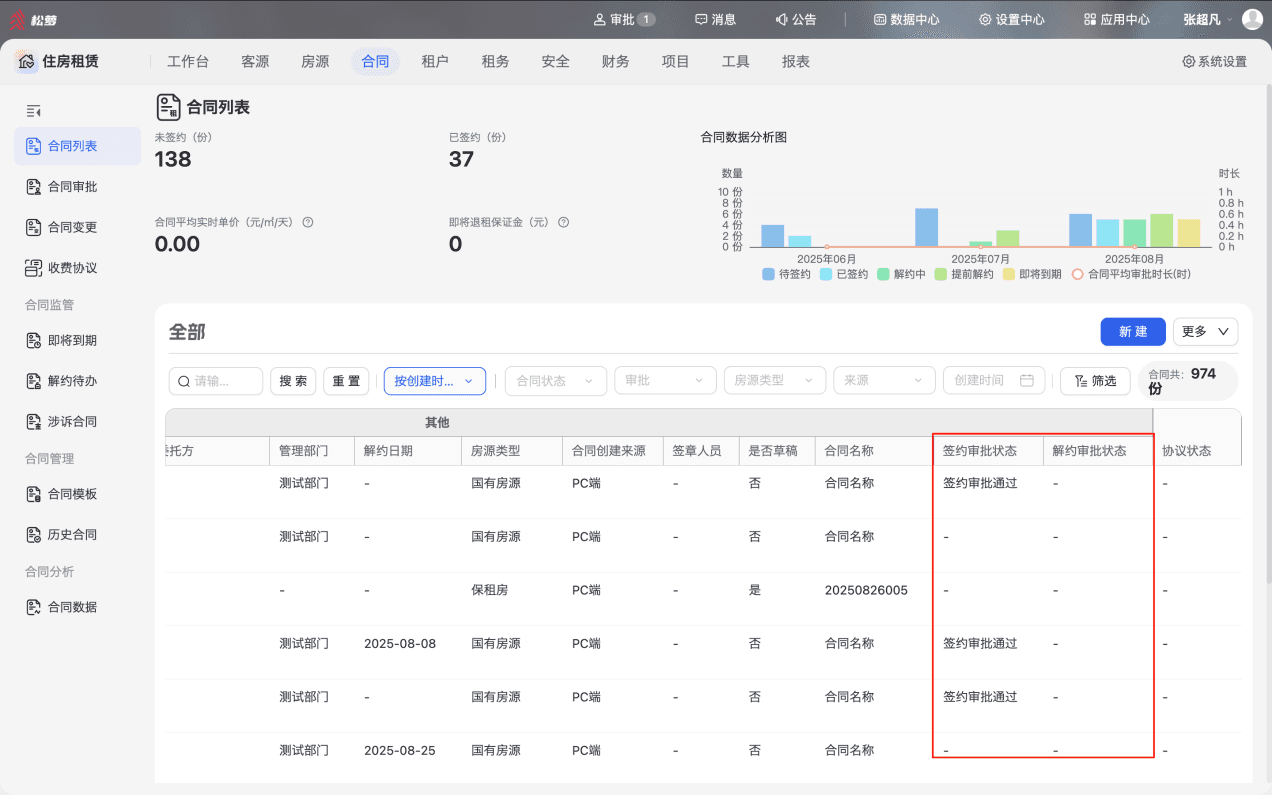Toggle 已签约 legend in the chart
Image resolution: width=1272 pixels, height=795 pixels.
click(844, 274)
